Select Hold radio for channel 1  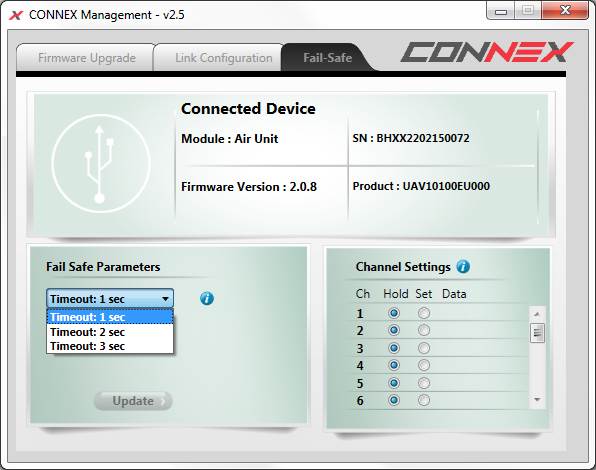[394, 313]
